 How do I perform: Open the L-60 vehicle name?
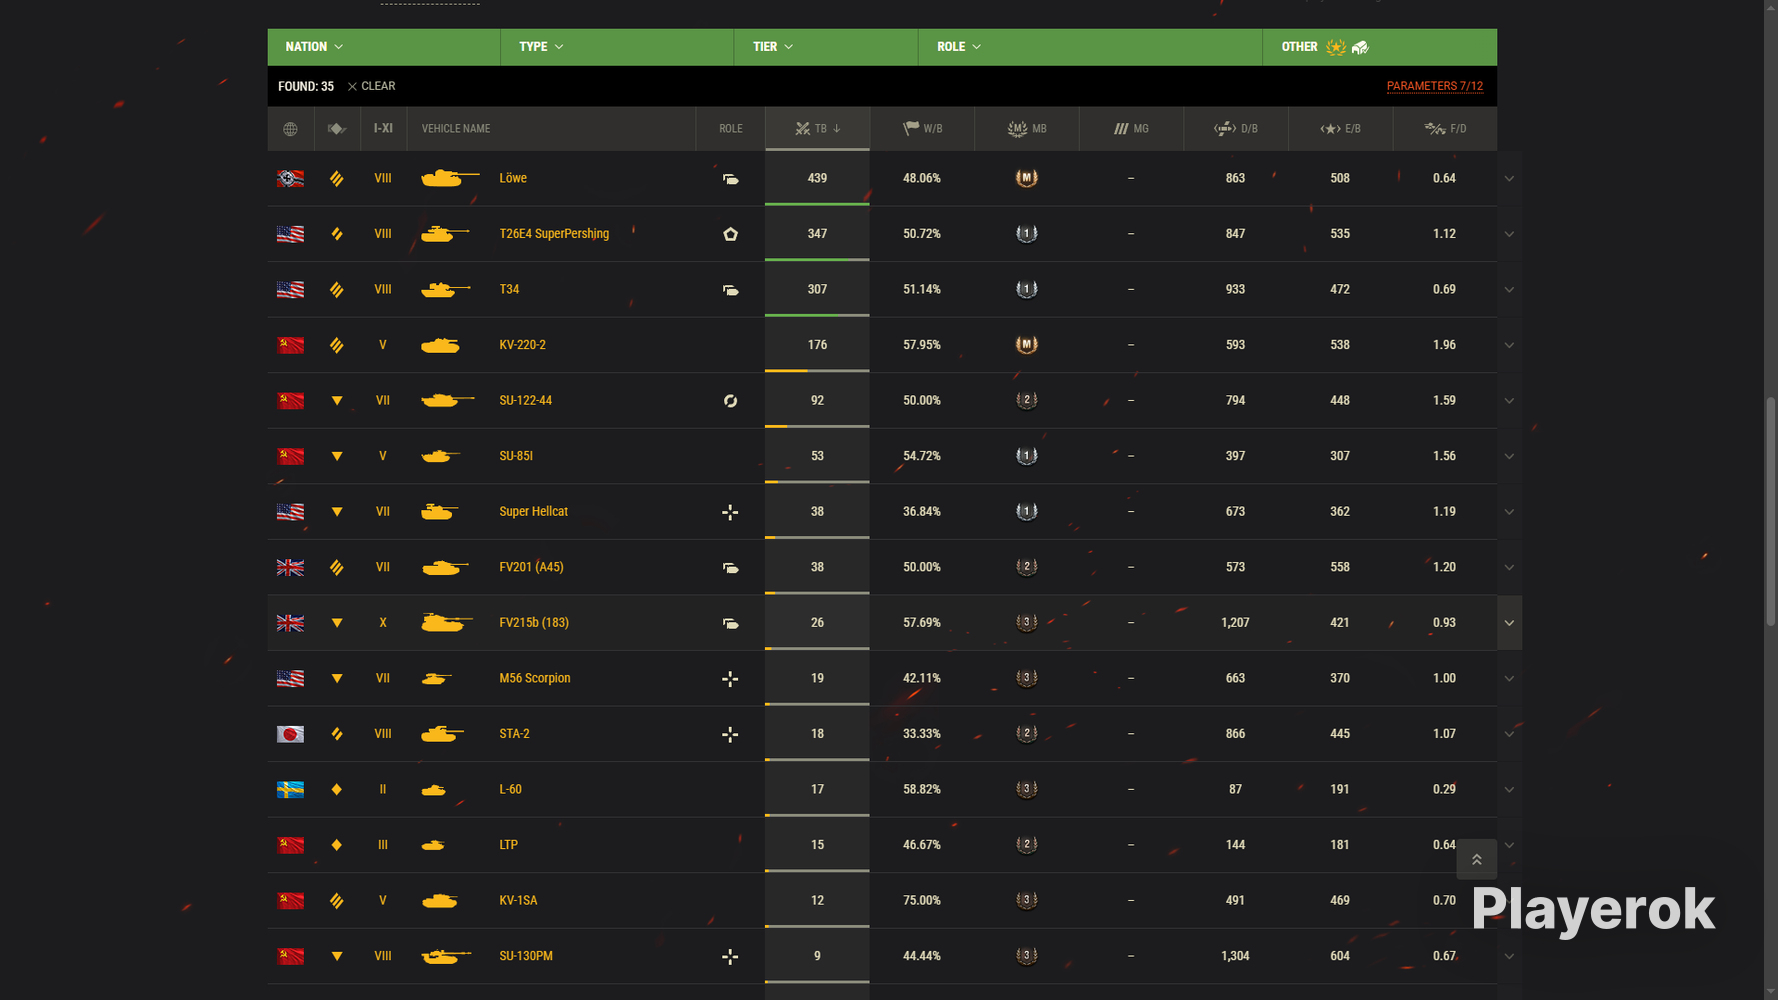pos(511,790)
